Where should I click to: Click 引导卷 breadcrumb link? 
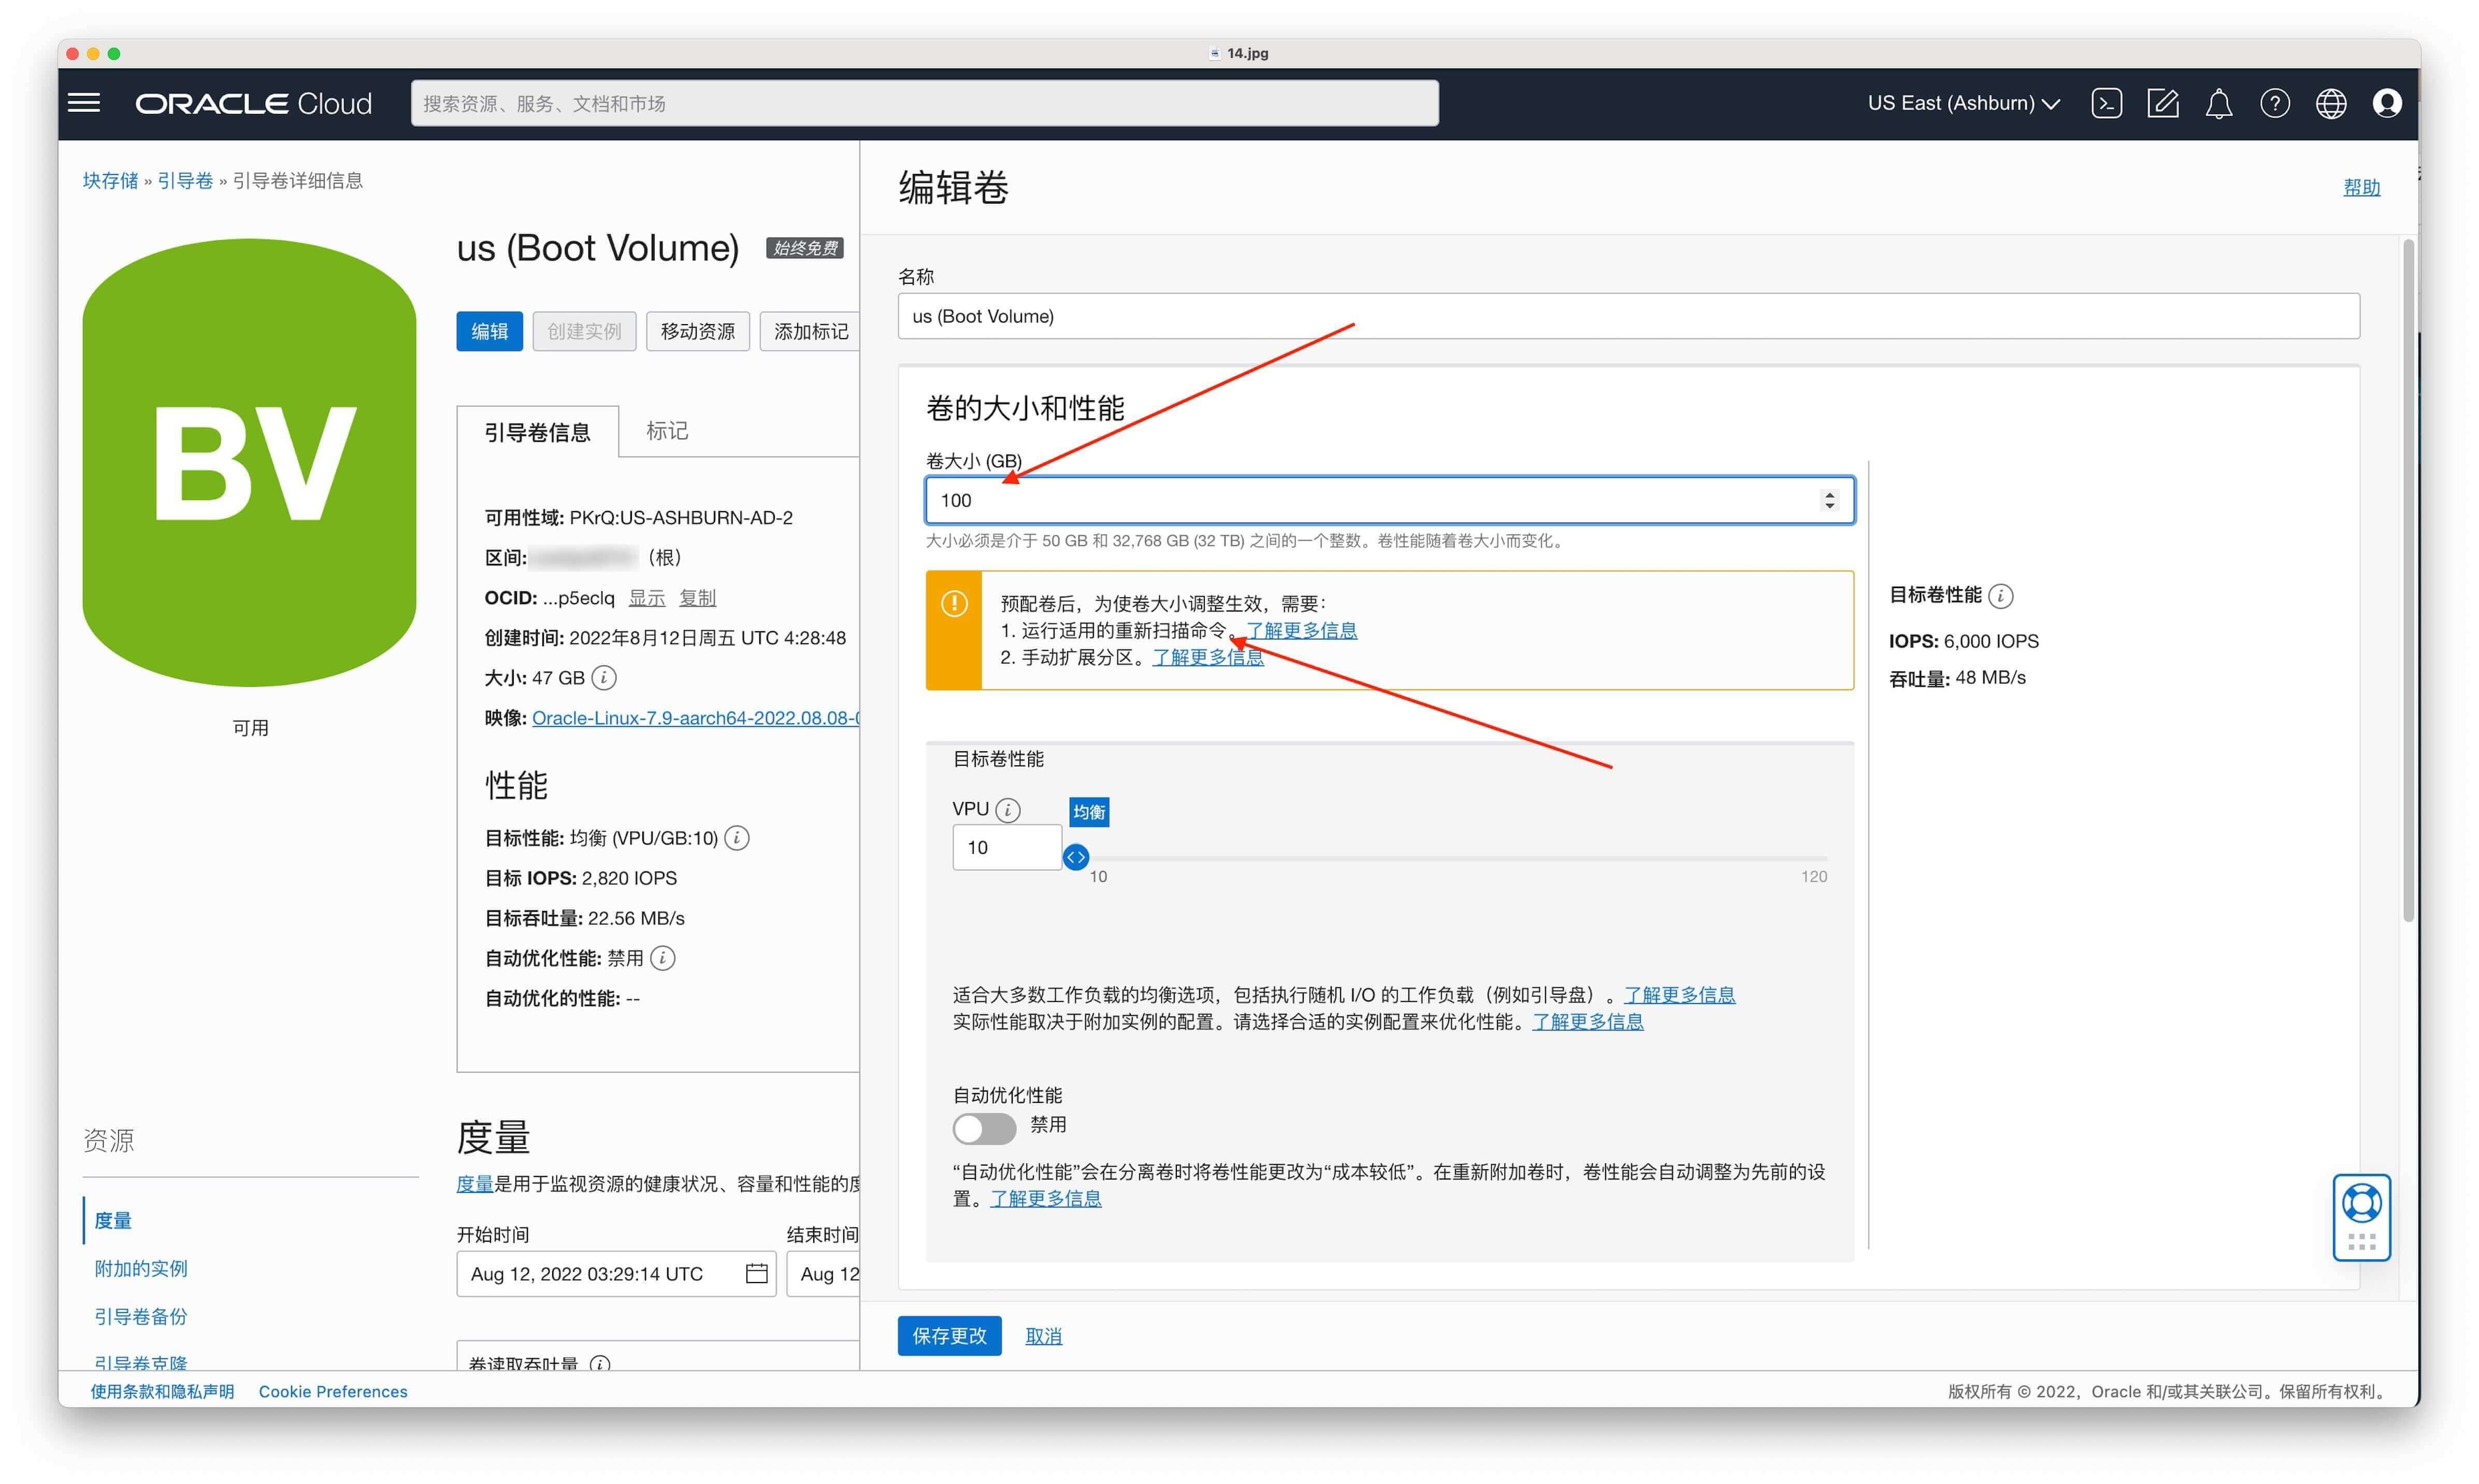tap(185, 180)
